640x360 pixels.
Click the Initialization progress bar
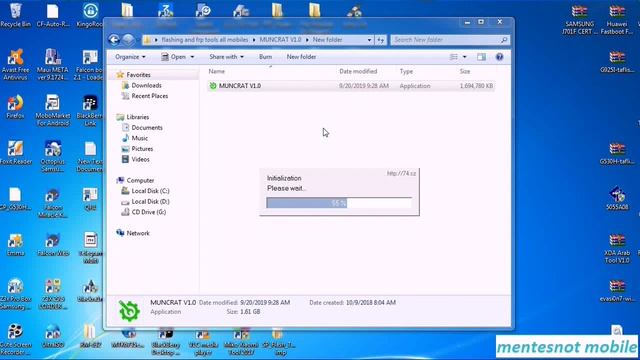(x=339, y=202)
